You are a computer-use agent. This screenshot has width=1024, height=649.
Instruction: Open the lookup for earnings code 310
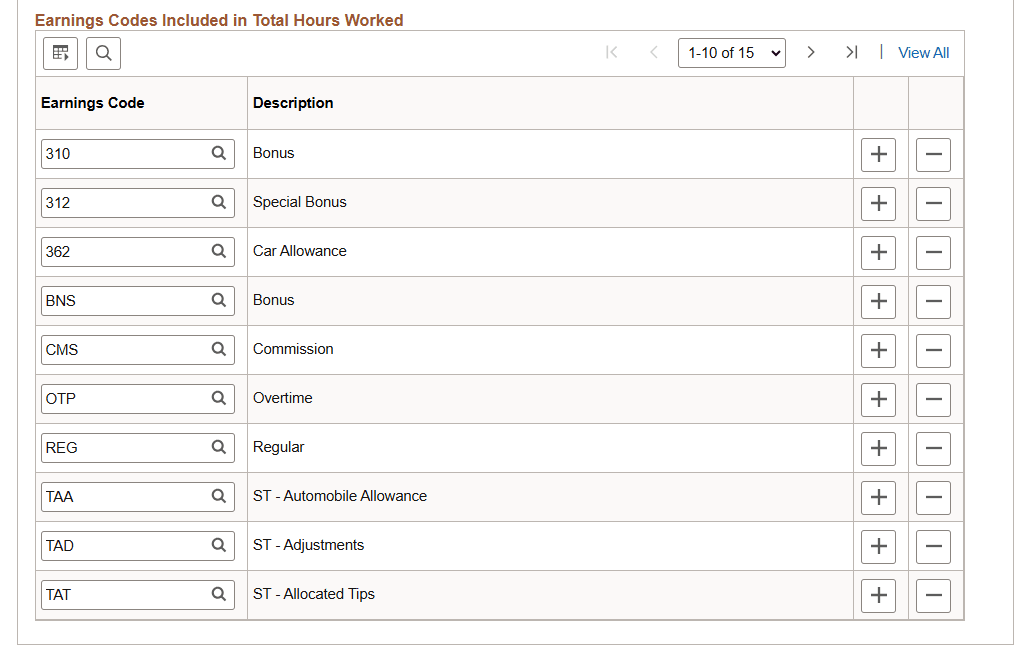tap(219, 153)
